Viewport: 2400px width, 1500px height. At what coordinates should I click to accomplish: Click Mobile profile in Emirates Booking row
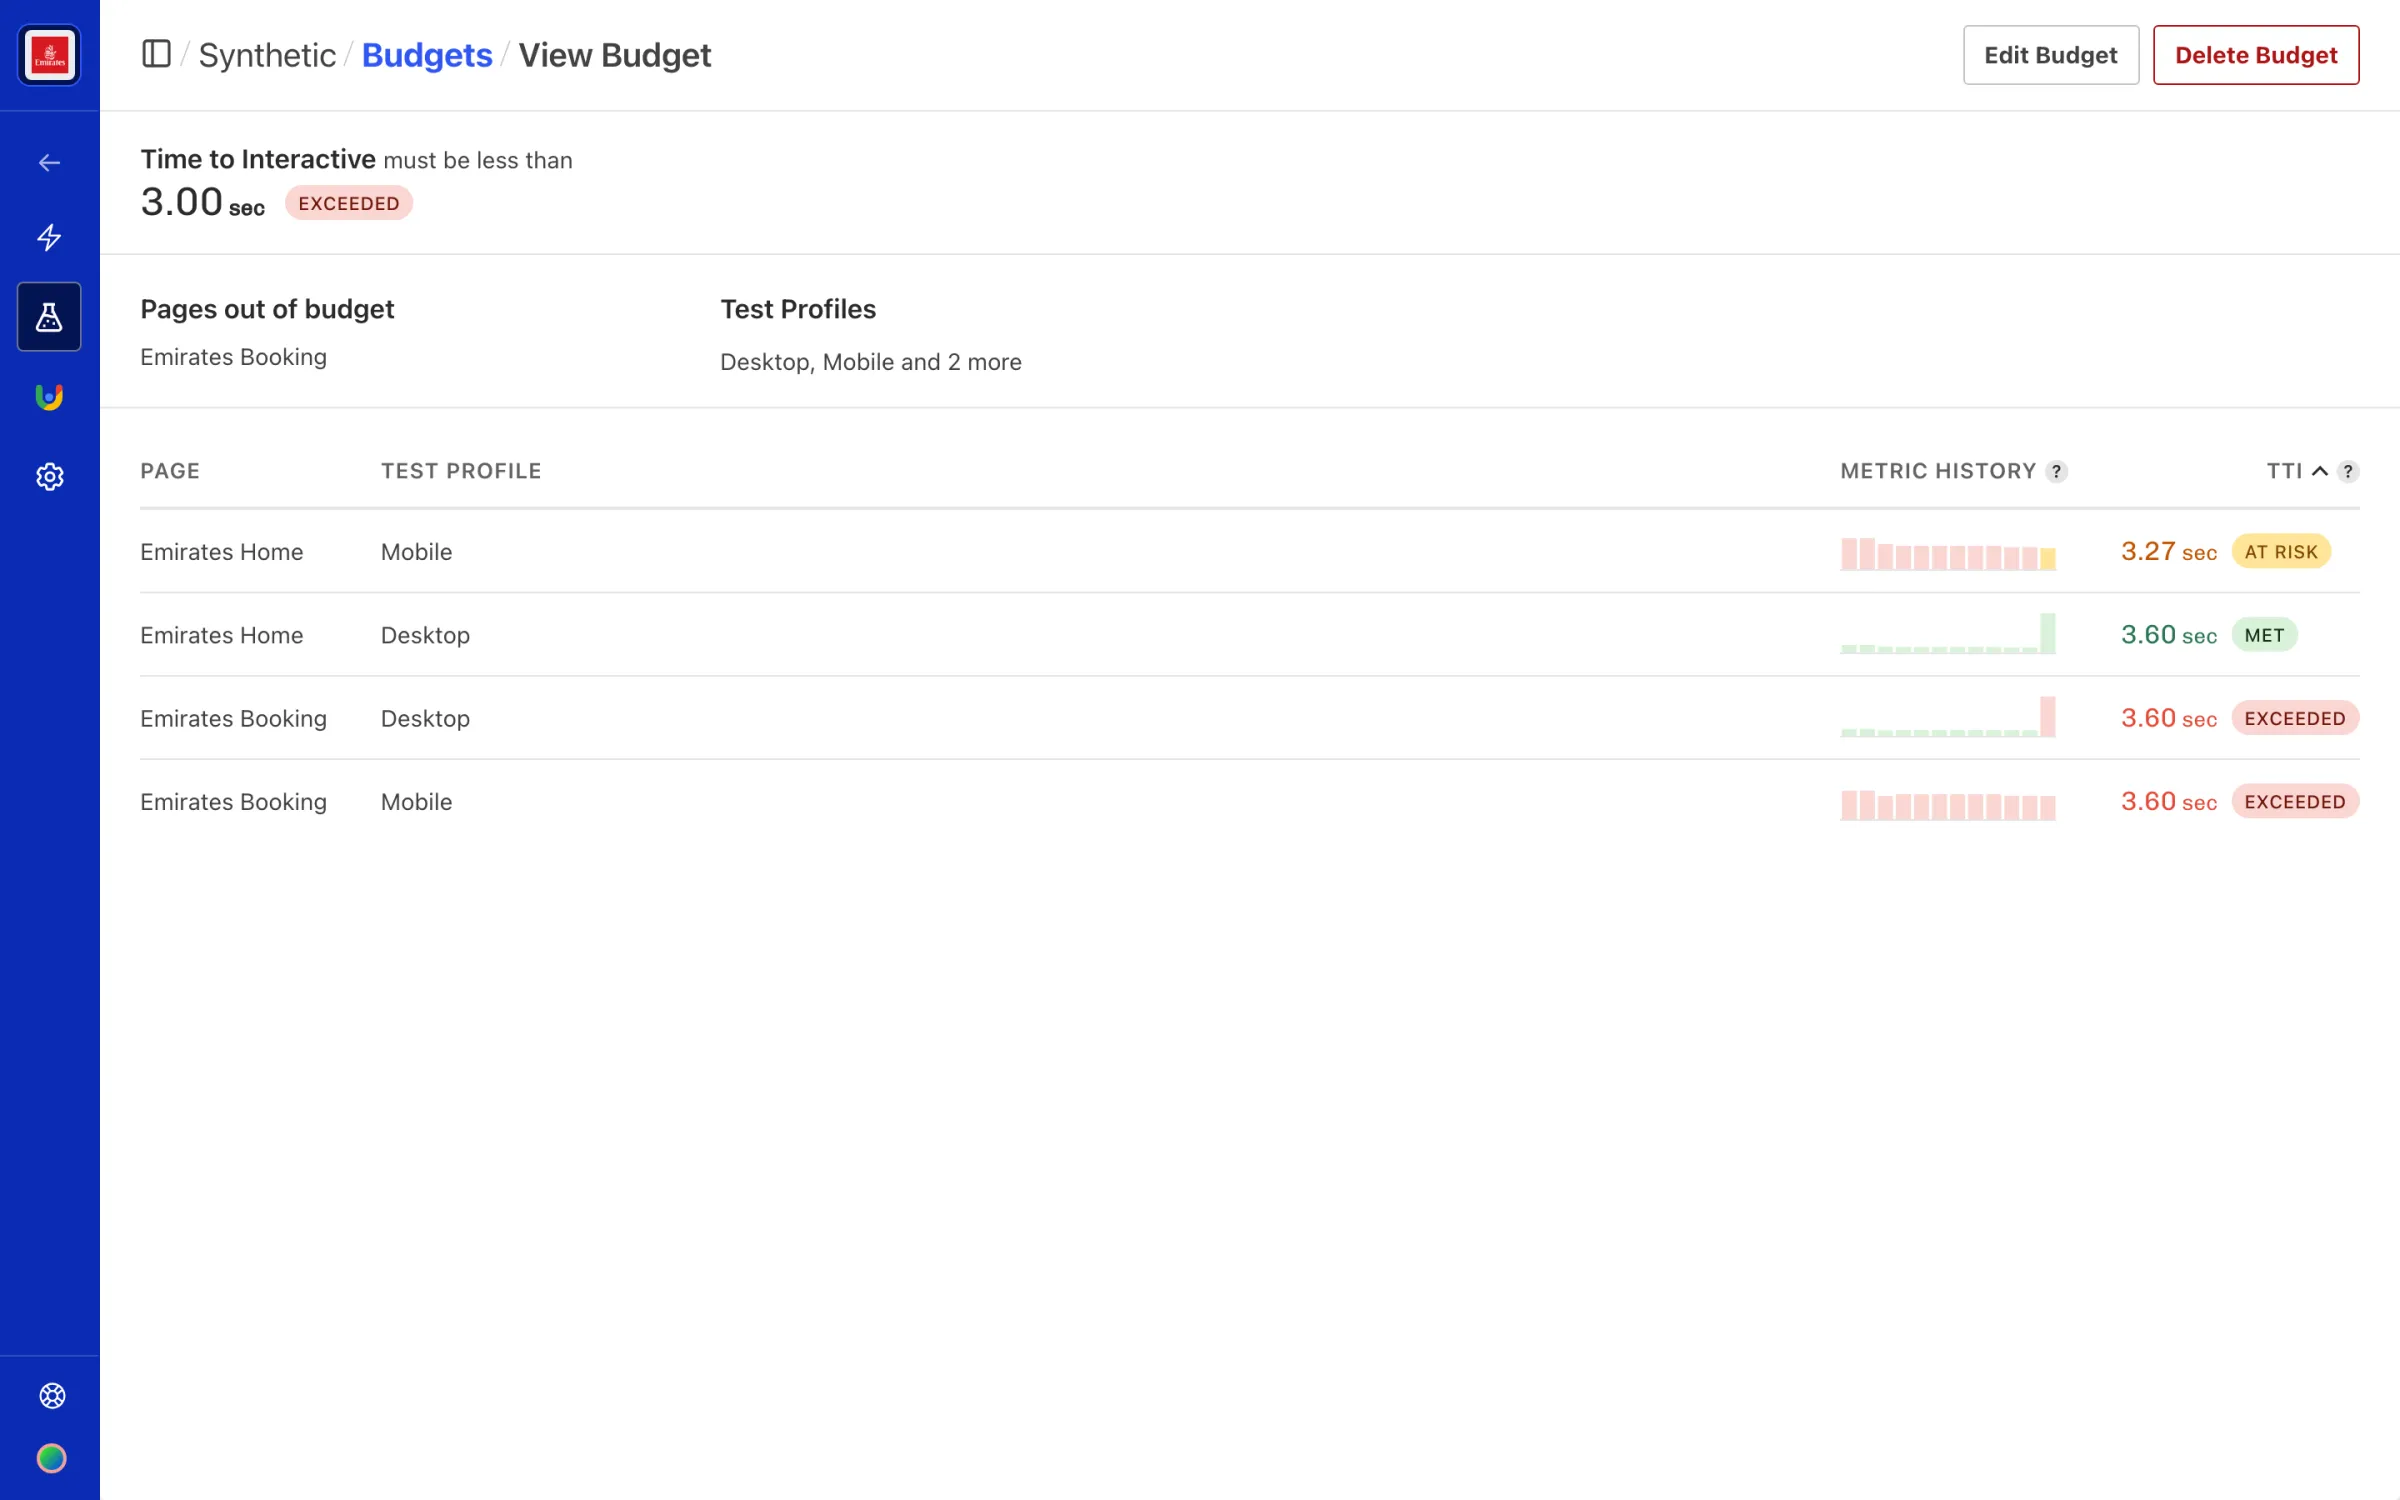[x=416, y=802]
